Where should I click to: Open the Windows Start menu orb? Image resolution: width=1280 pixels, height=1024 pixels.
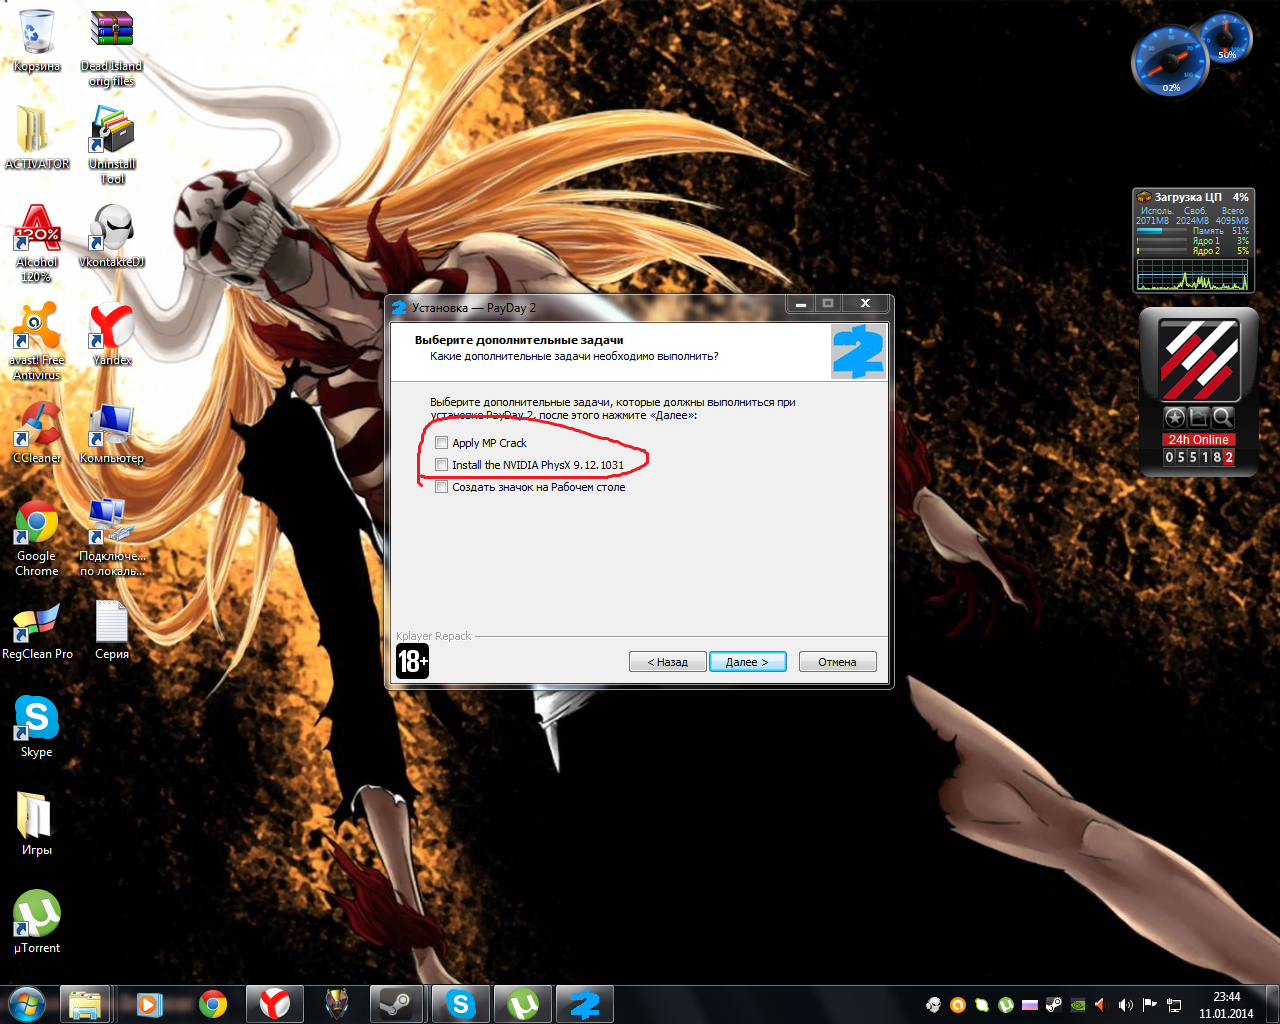pyautogui.click(x=27, y=1004)
